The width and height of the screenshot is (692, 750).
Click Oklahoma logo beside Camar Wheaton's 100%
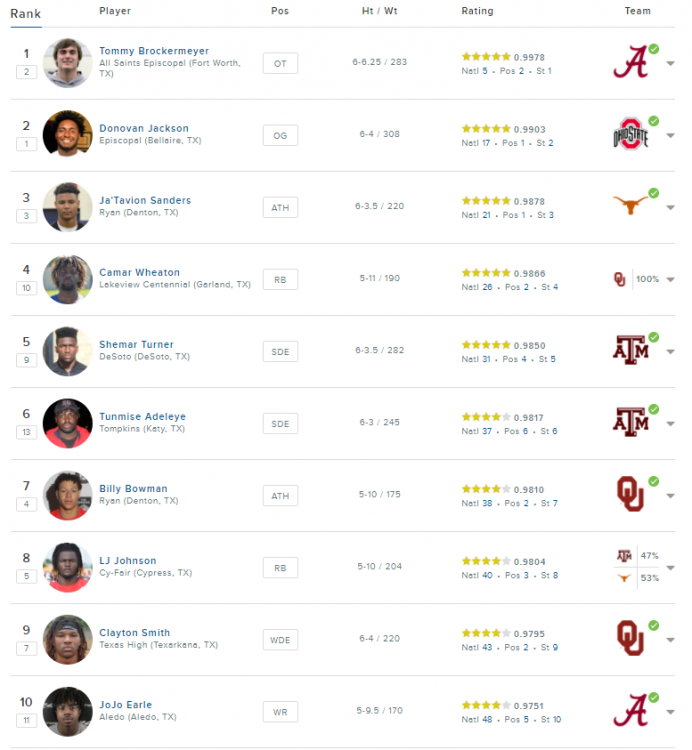point(620,279)
